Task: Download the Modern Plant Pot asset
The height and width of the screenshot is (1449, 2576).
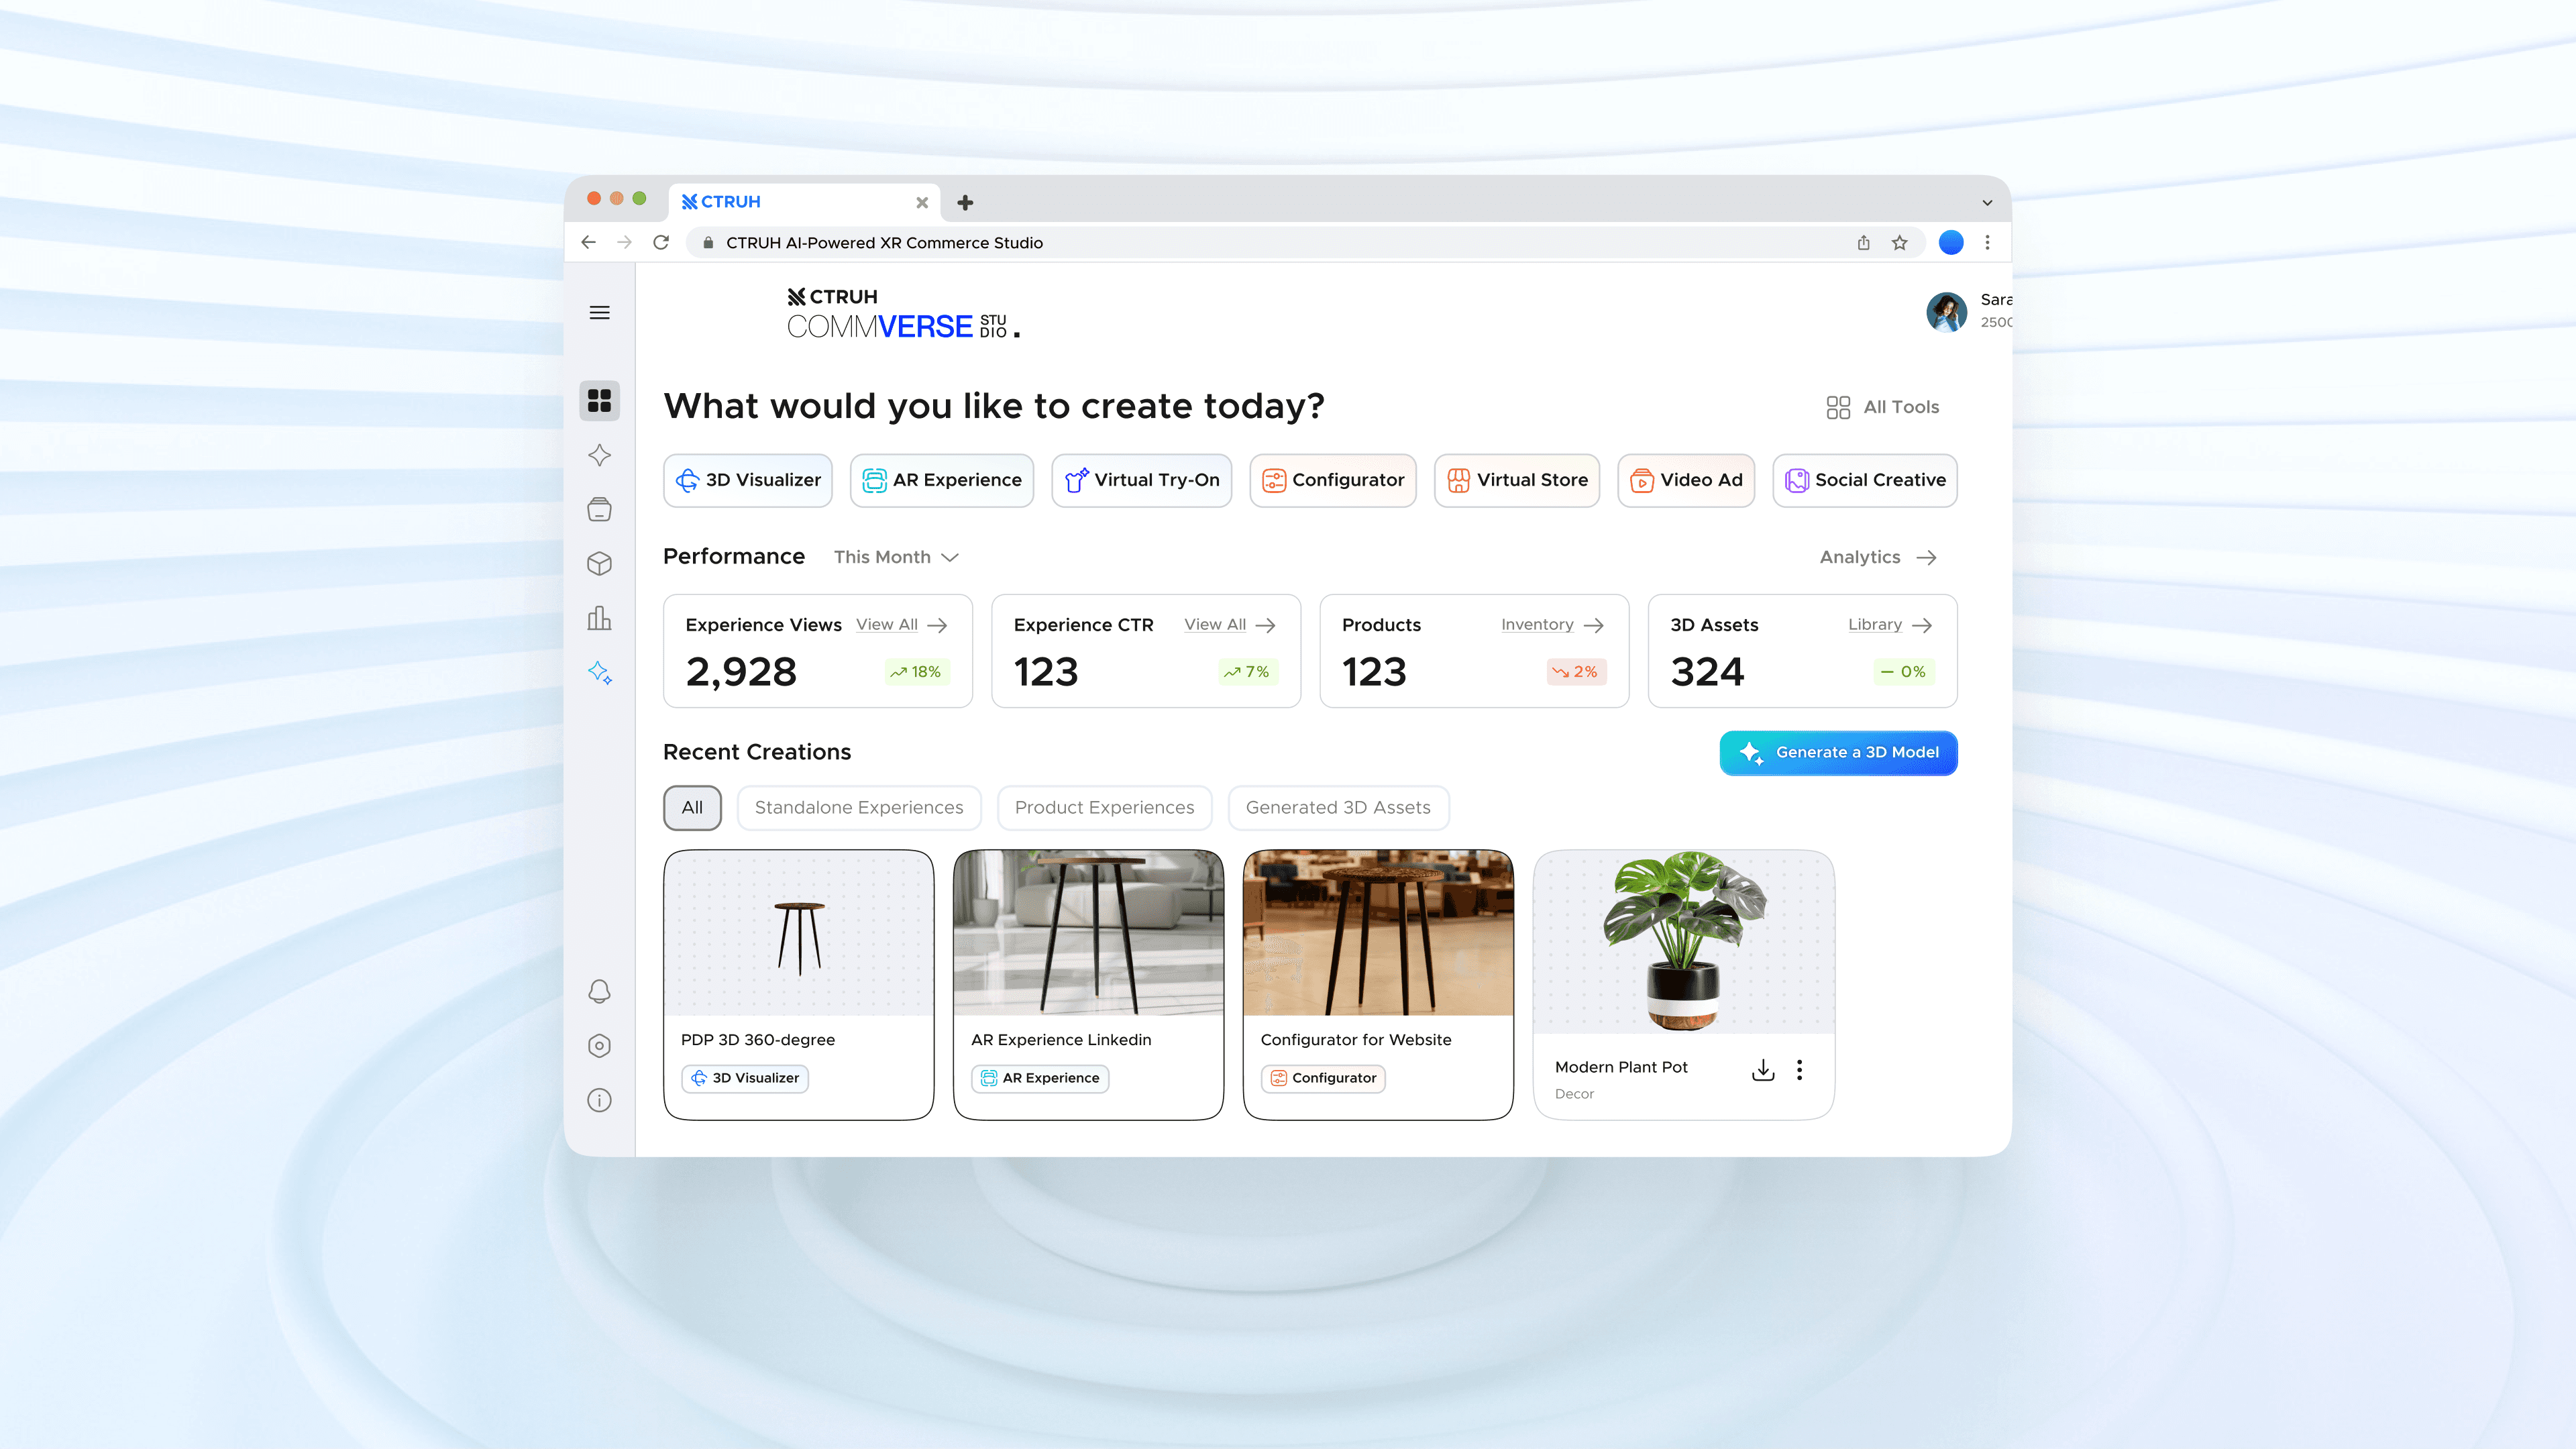Action: click(x=1763, y=1070)
